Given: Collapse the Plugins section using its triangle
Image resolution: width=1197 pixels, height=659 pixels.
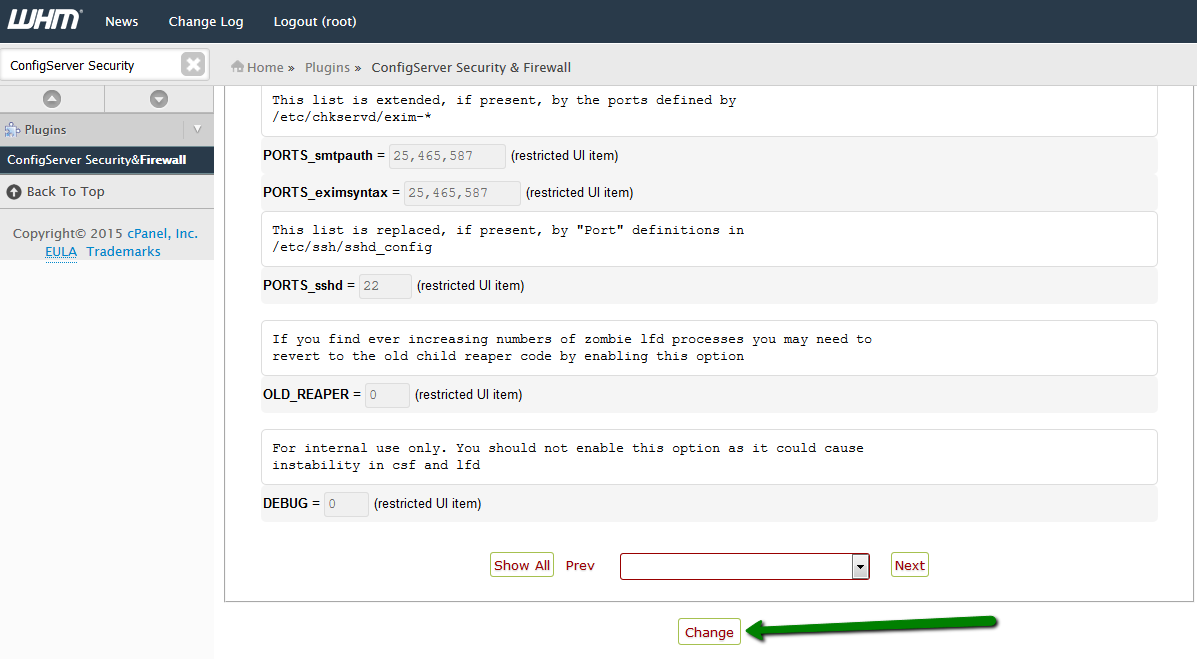Looking at the screenshot, I should (x=197, y=129).
